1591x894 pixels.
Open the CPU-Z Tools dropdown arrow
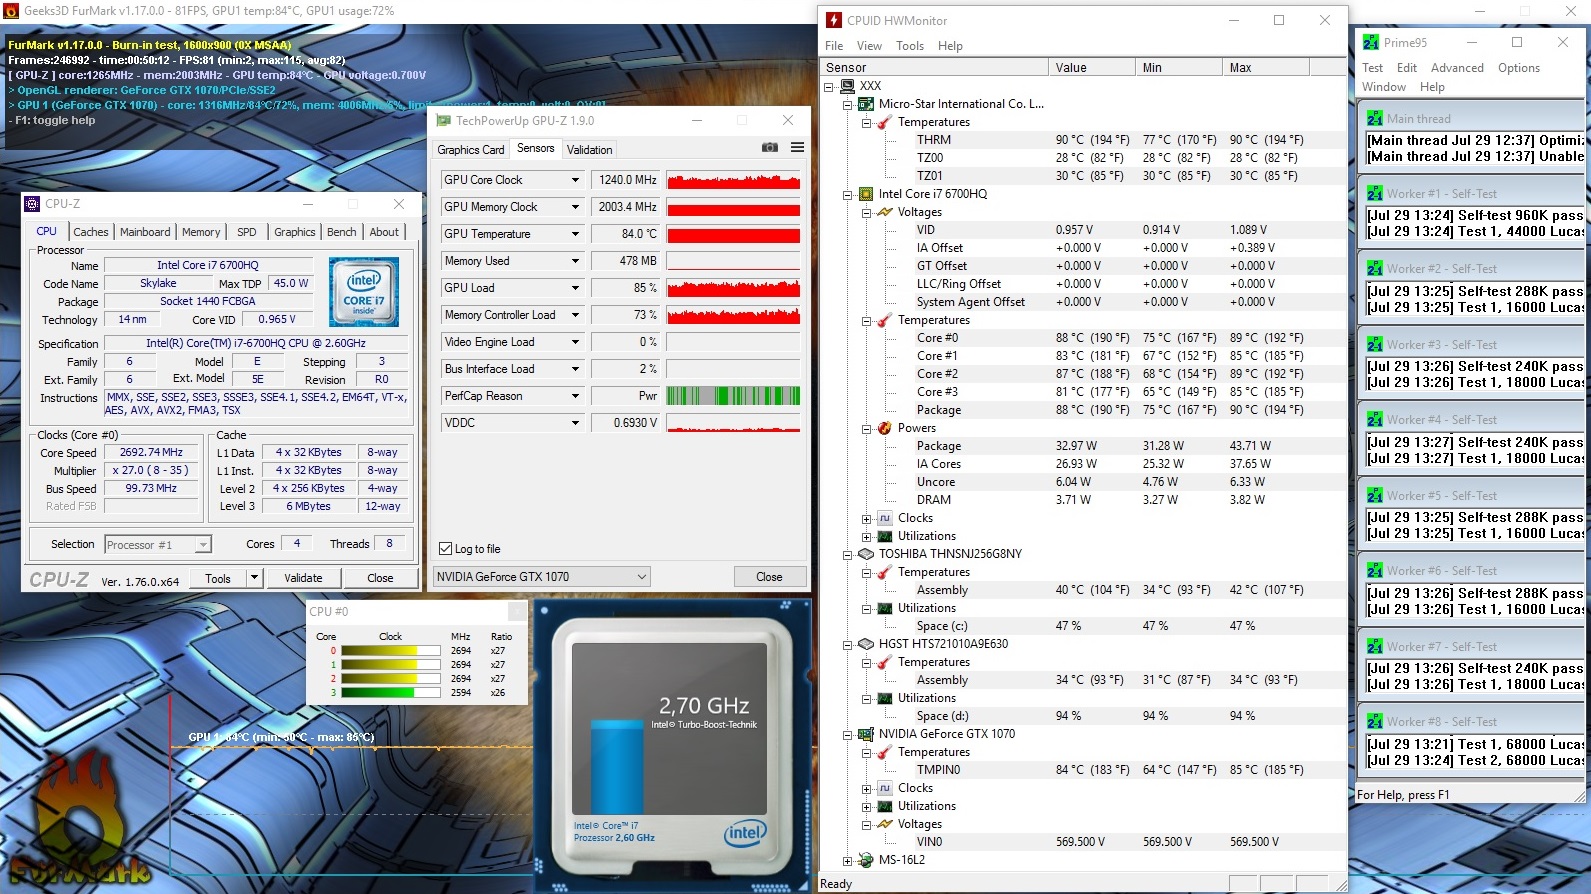[x=254, y=578]
